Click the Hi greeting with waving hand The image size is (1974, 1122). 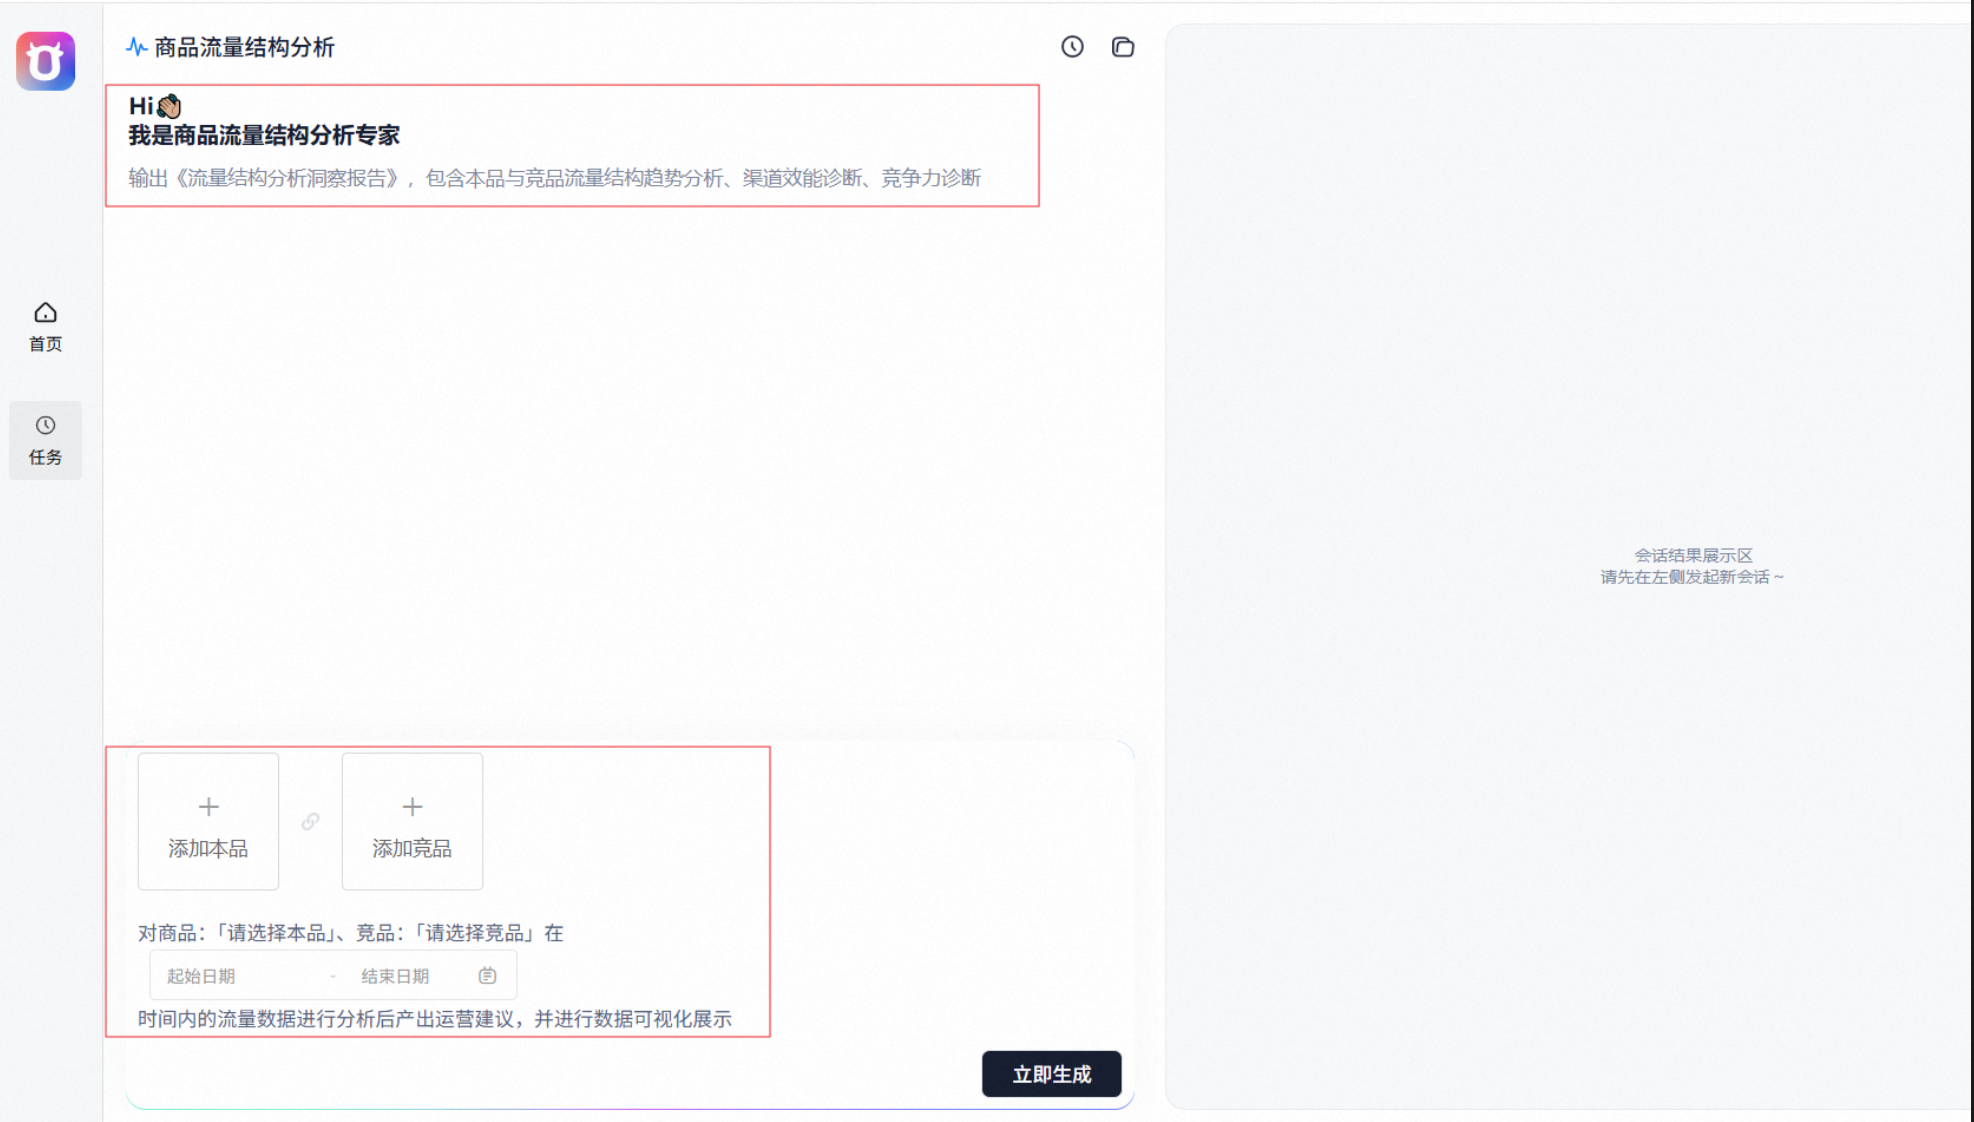pos(155,106)
